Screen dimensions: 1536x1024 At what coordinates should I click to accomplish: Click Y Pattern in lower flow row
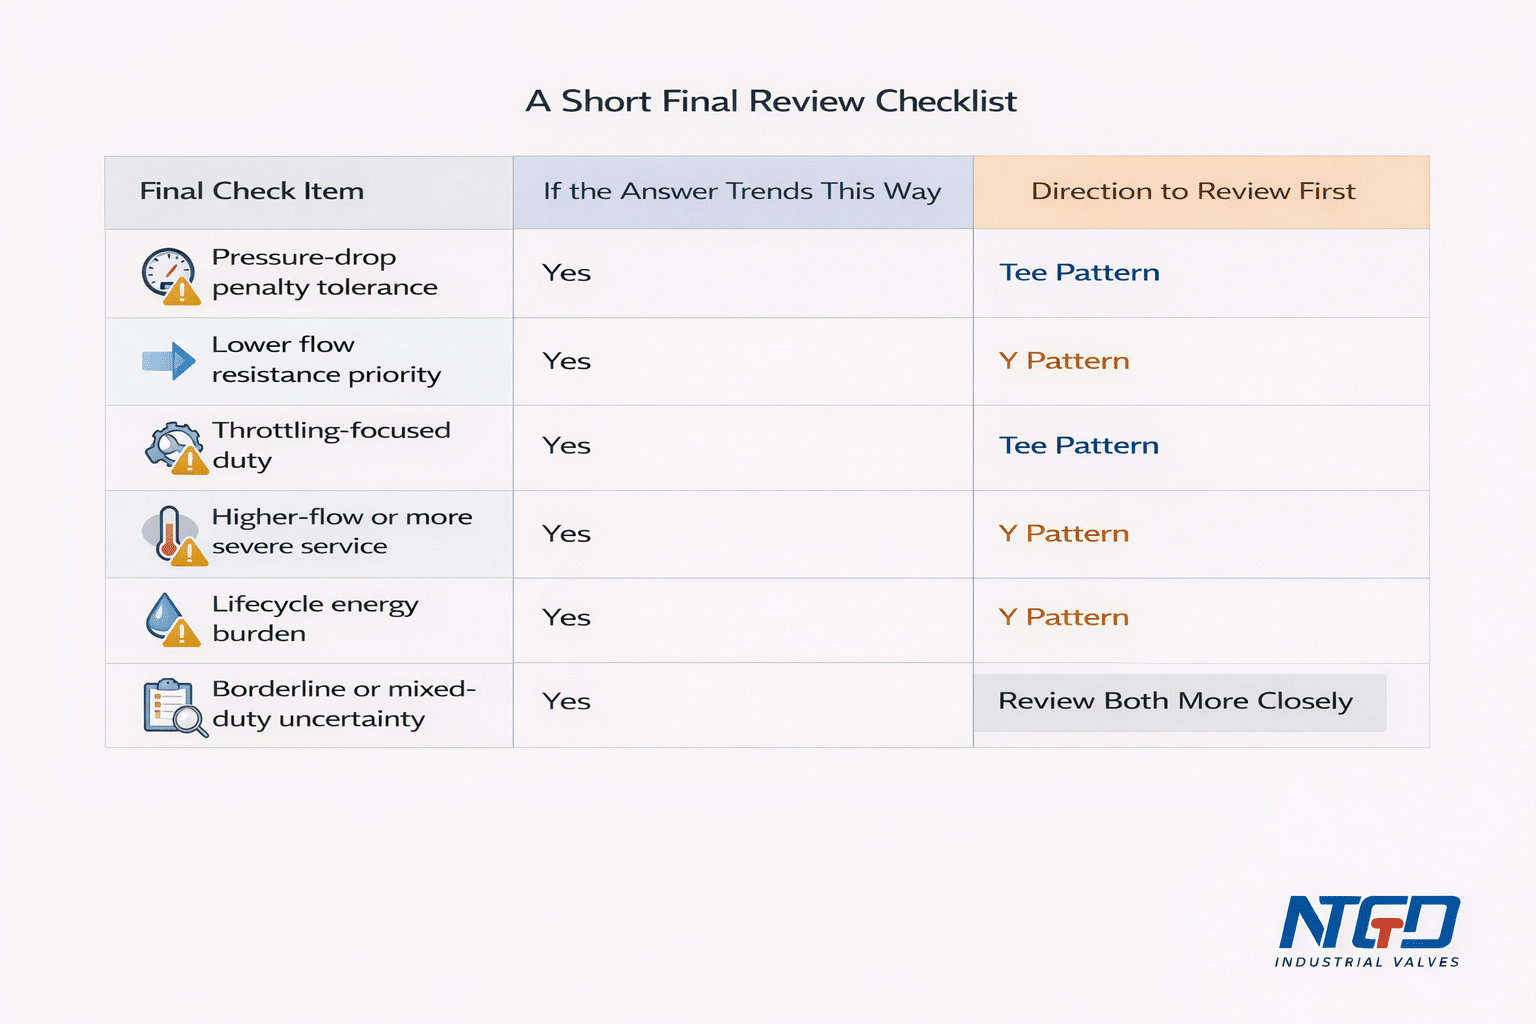1064,361
